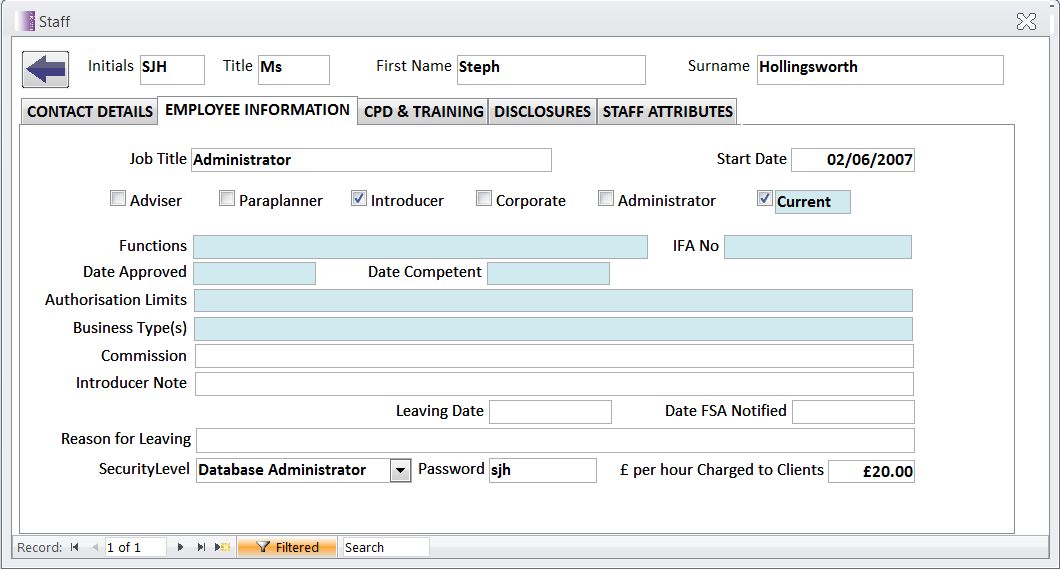The height and width of the screenshot is (569, 1060).
Task: Toggle the Filtered button in status bar
Action: coord(287,547)
